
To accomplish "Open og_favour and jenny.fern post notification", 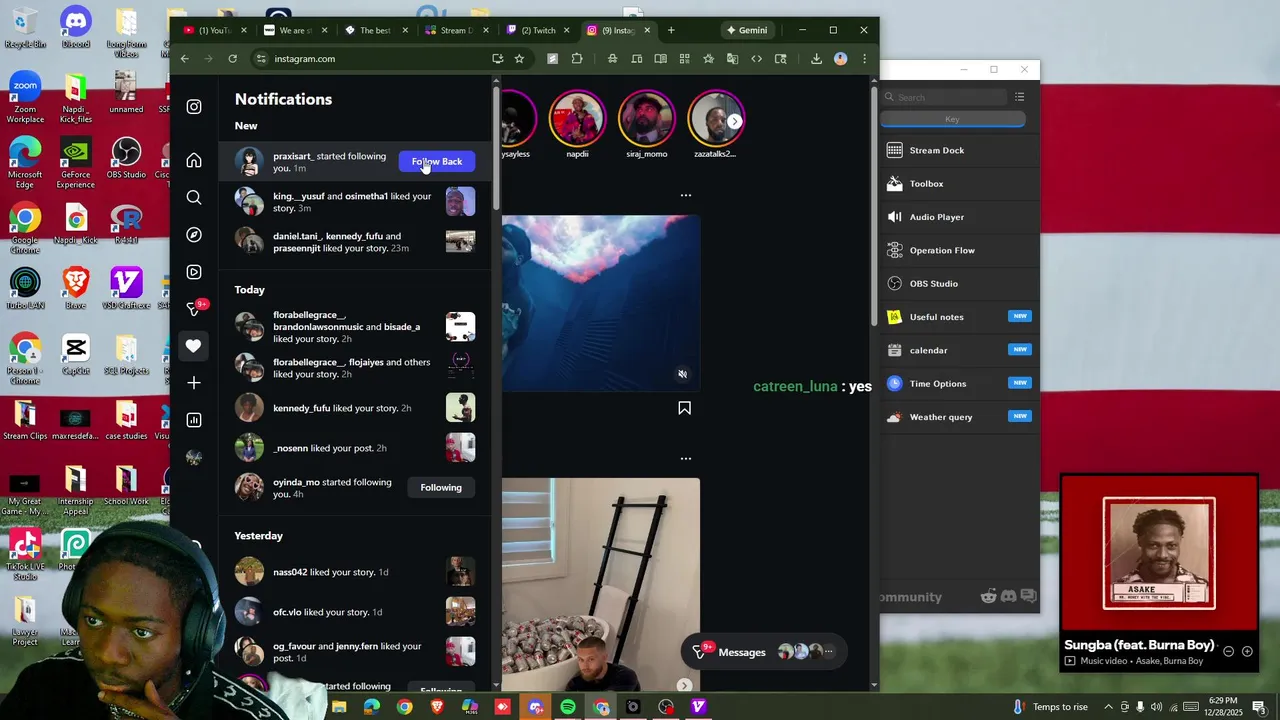I will point(356,652).
